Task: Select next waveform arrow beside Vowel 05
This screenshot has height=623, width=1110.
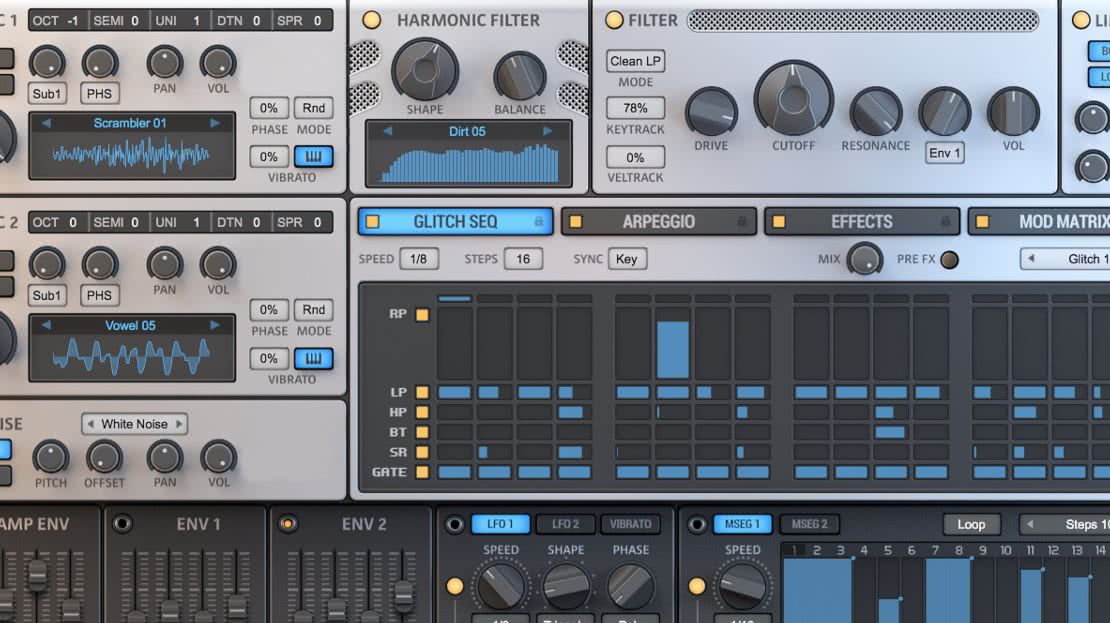Action: [214, 325]
